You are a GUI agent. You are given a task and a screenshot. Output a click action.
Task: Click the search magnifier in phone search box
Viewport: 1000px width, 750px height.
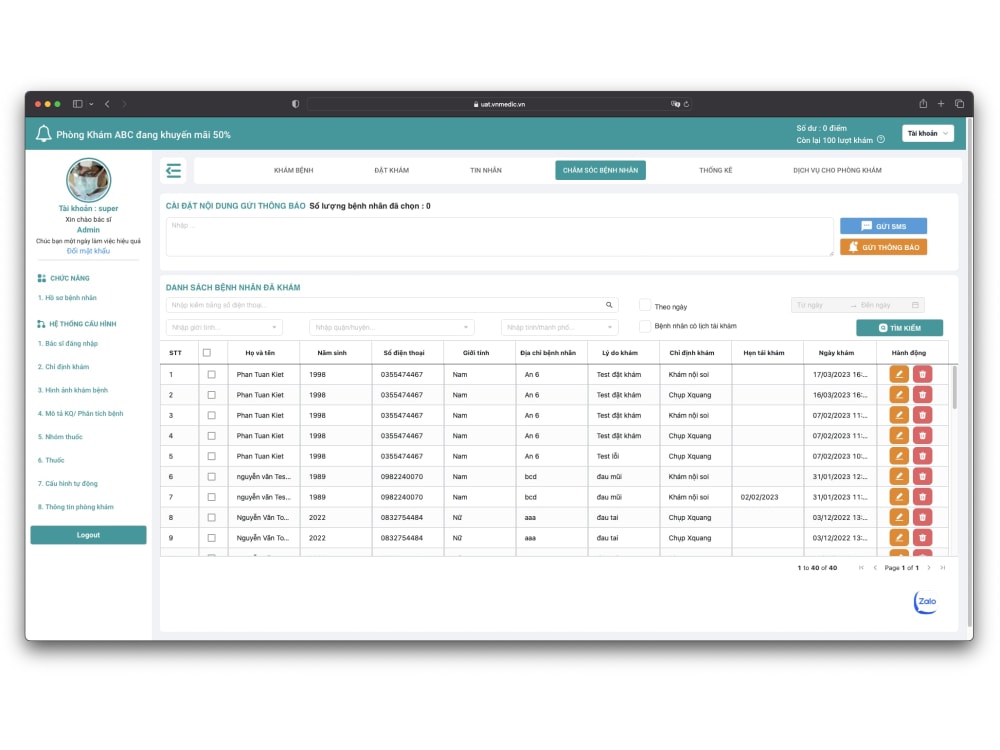pos(609,305)
